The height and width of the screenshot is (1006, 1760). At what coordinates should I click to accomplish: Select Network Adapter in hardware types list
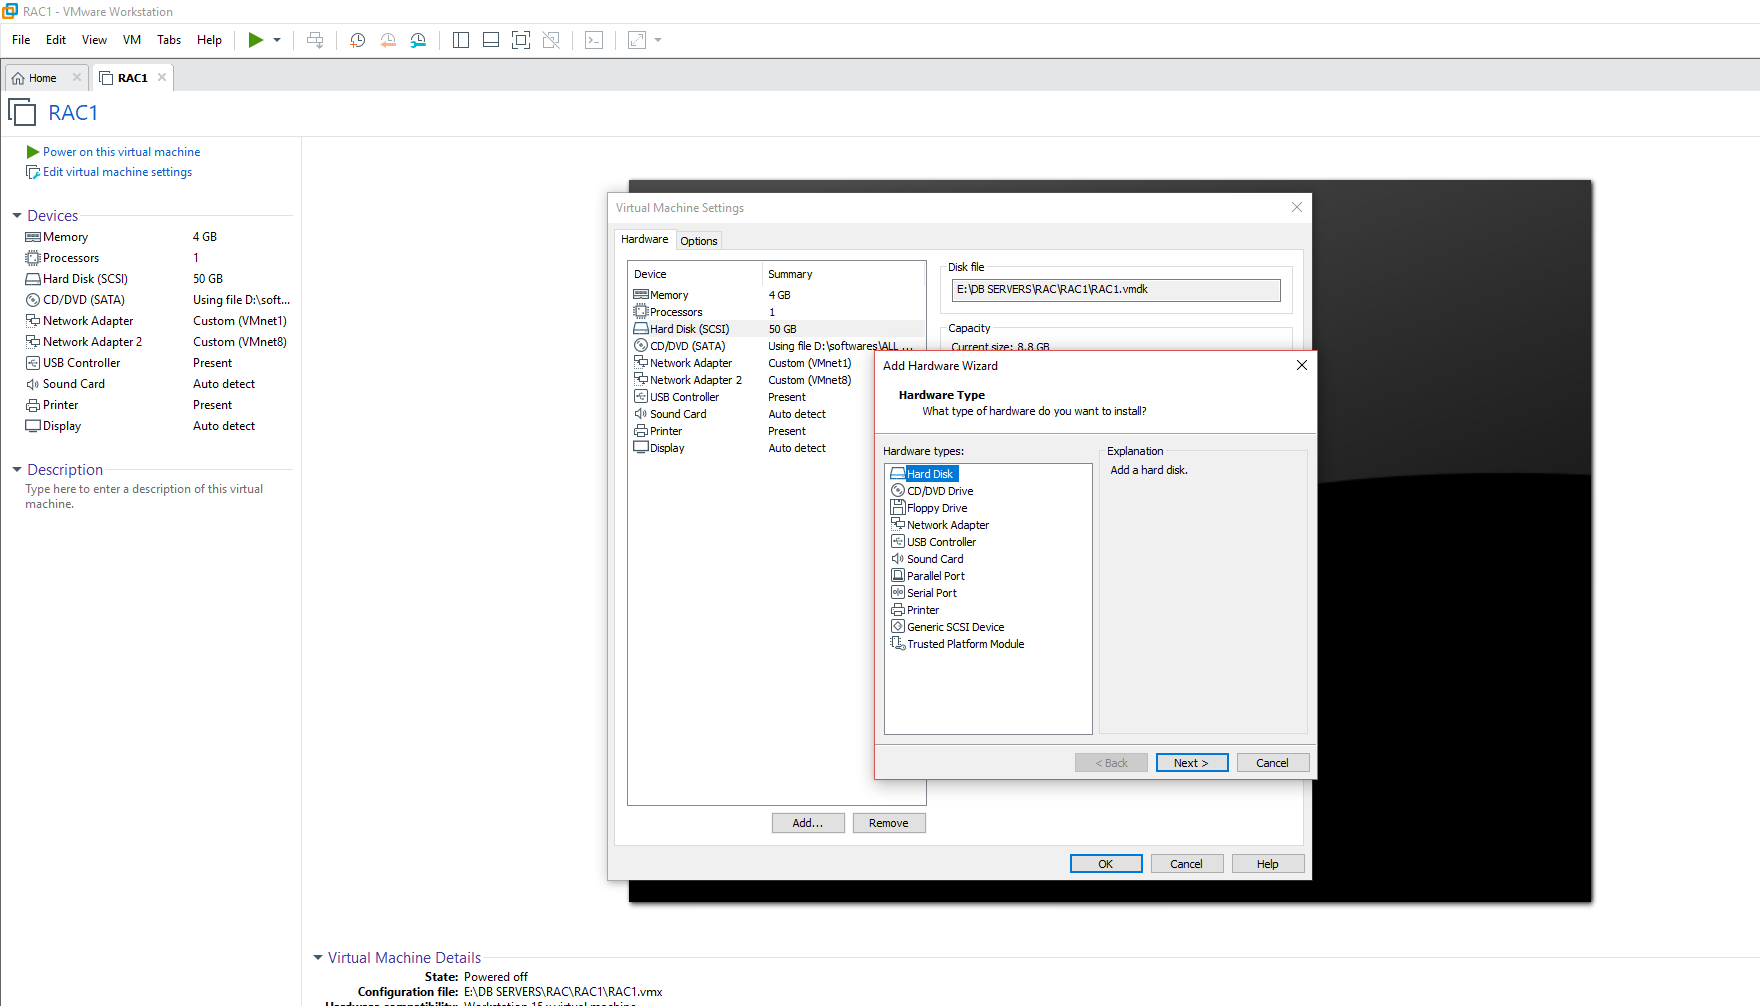948,525
